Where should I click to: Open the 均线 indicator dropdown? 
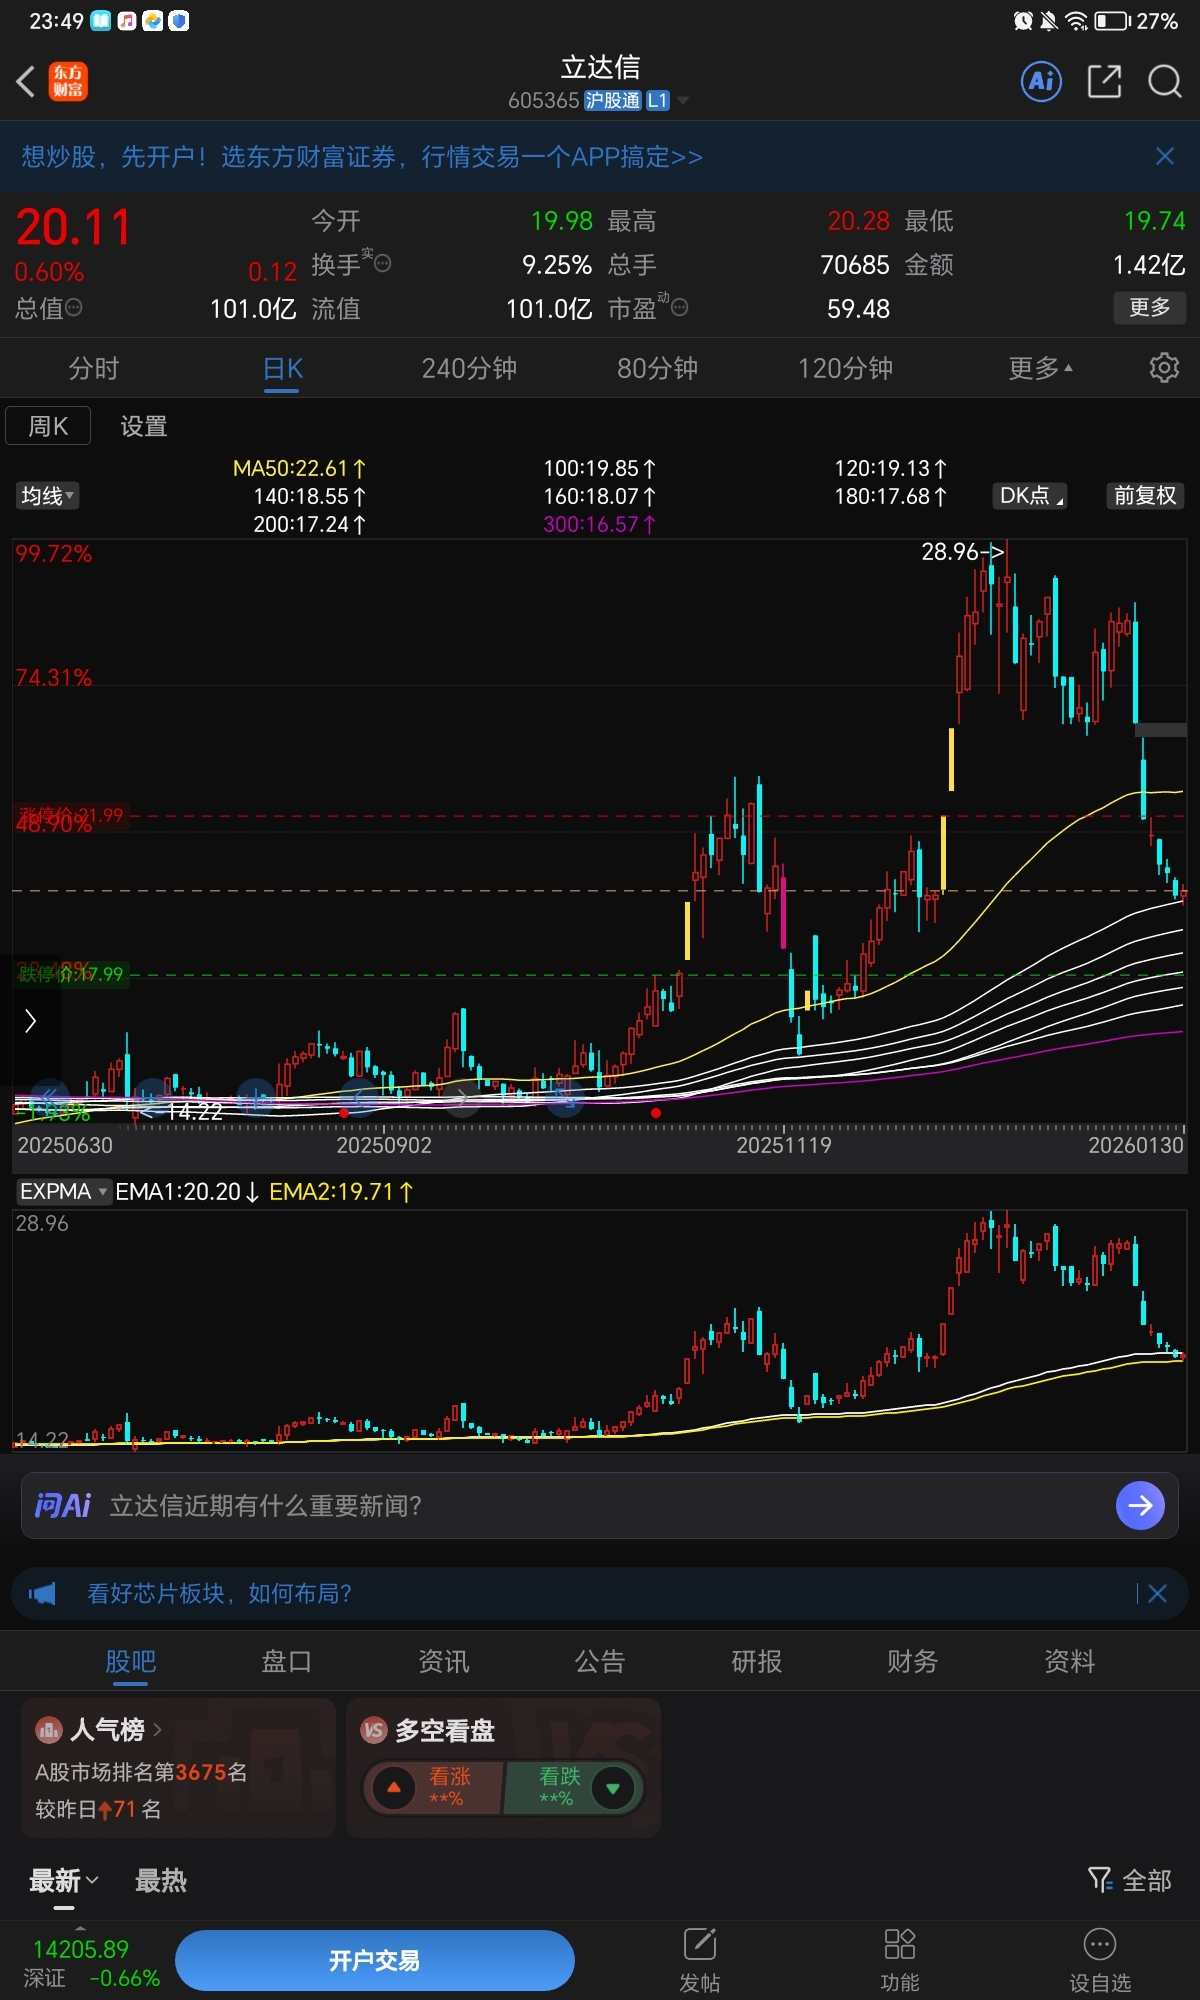[47, 495]
